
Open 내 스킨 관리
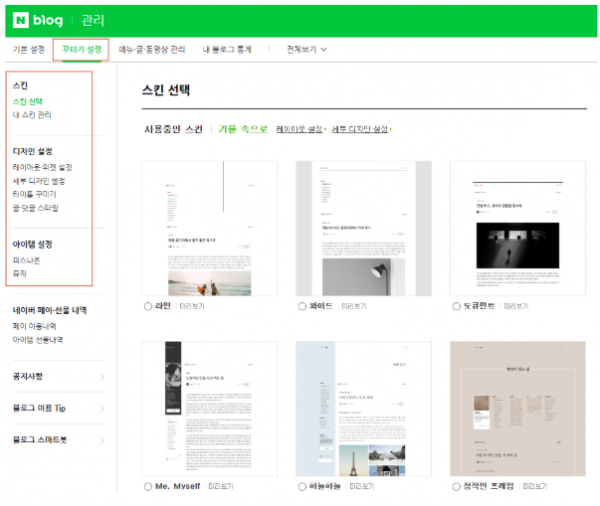32,115
